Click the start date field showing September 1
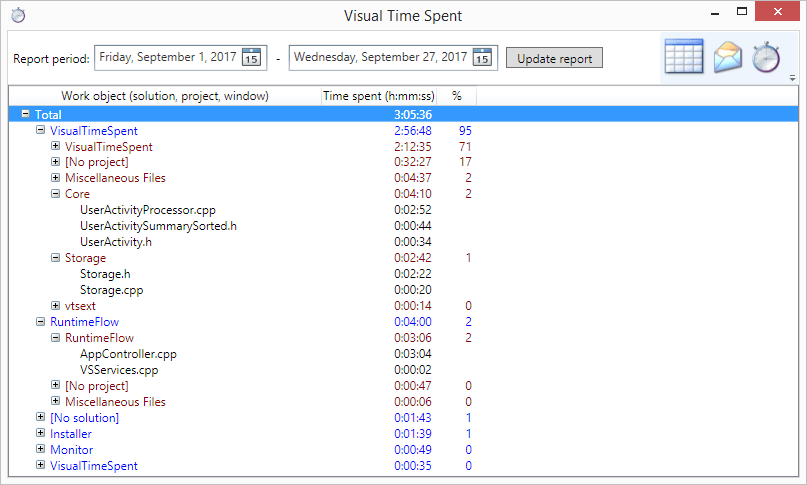Screen dimensions: 807x485 tap(167, 58)
